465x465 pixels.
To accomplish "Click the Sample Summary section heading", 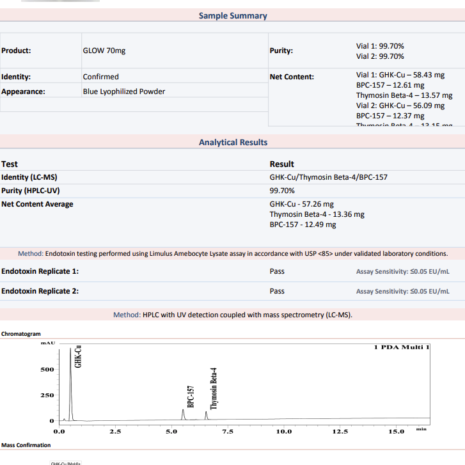I will 233,16.
